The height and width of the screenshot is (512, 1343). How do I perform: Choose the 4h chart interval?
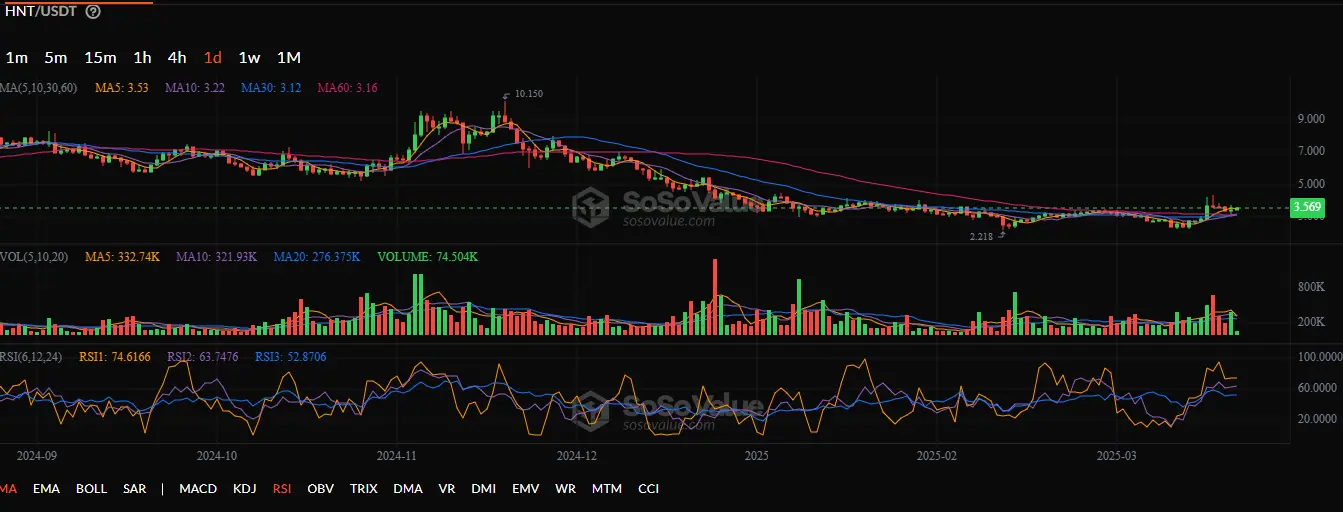pos(177,58)
